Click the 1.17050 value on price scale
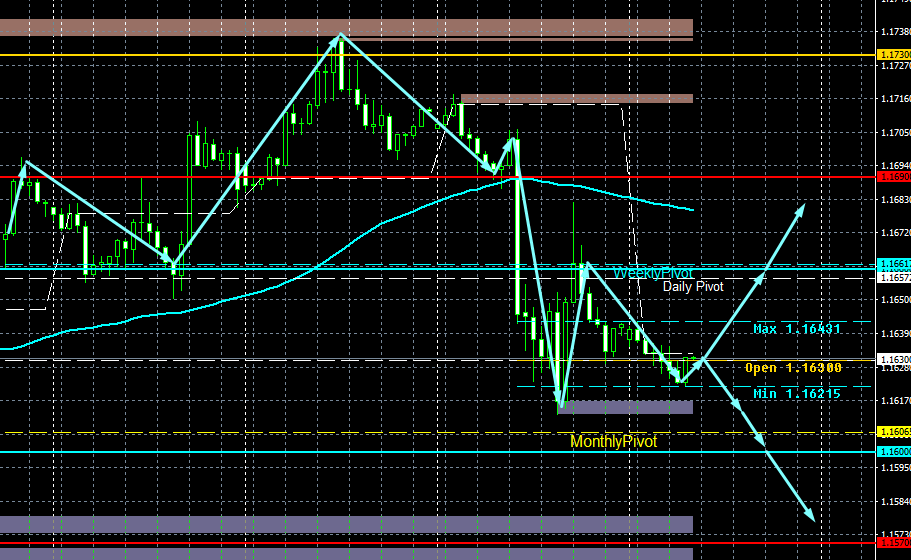The height and width of the screenshot is (560, 911). (x=895, y=133)
